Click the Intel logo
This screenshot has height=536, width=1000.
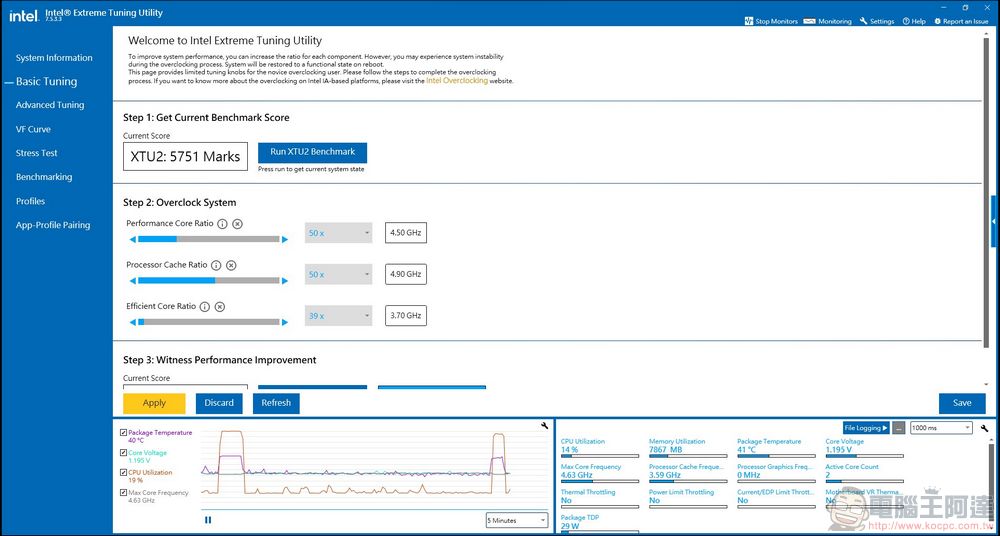tap(24, 15)
